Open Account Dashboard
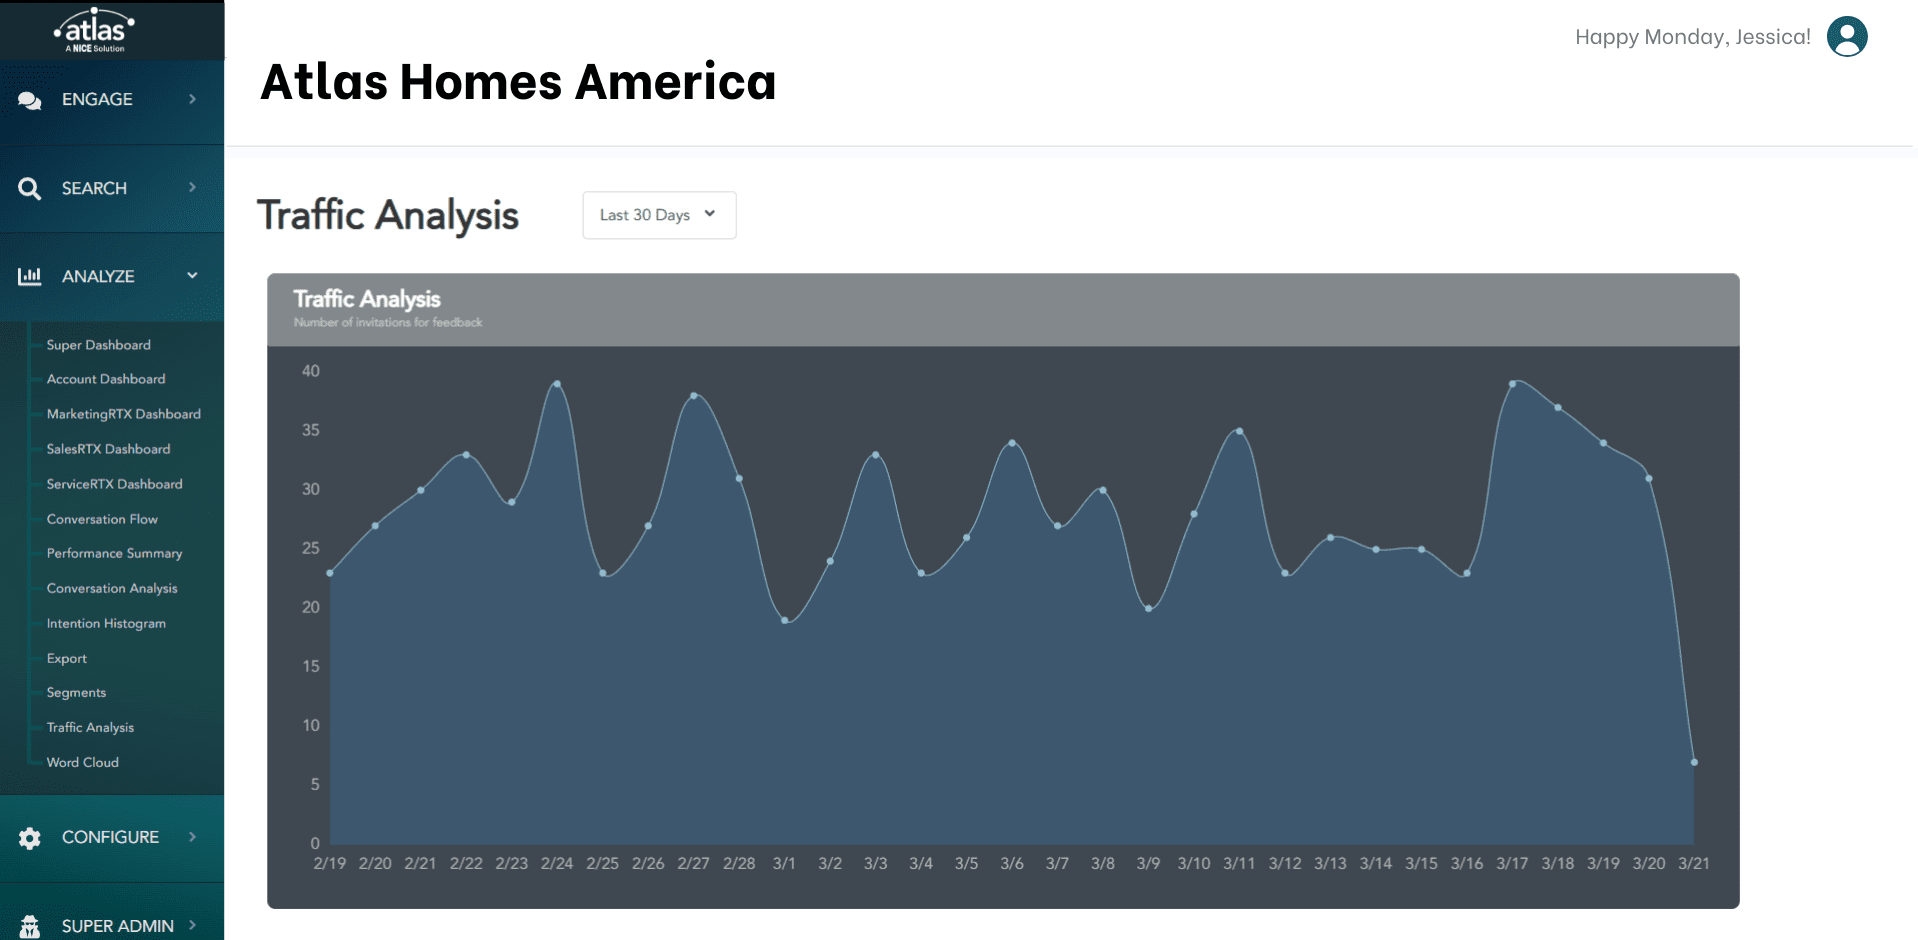This screenshot has height=940, width=1918. coord(106,379)
